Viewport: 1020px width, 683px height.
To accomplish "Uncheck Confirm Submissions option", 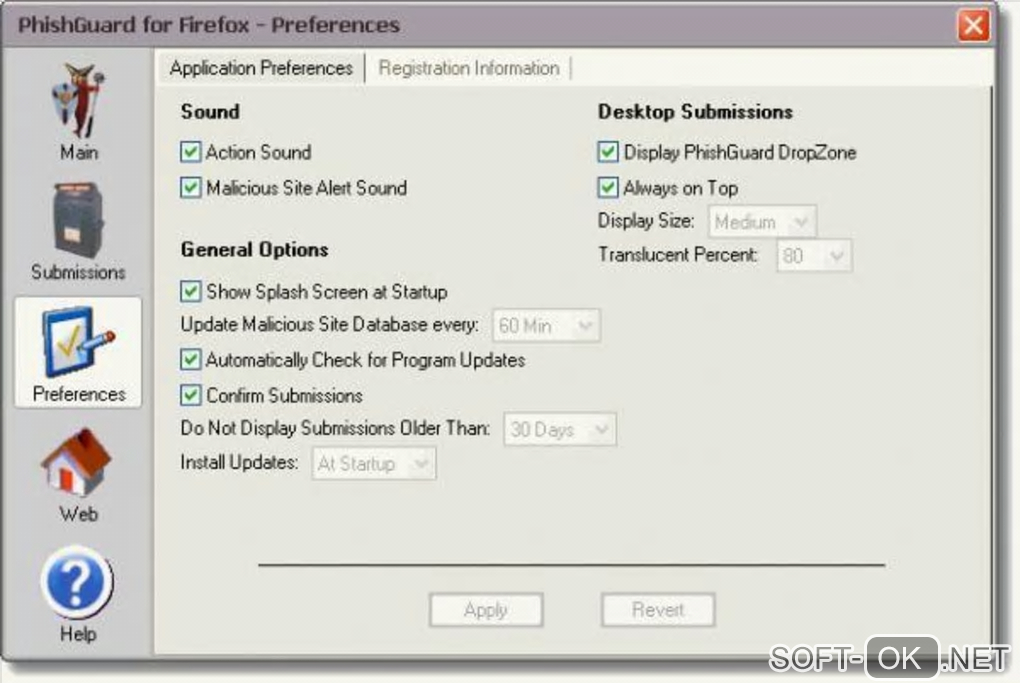I will click(x=191, y=394).
